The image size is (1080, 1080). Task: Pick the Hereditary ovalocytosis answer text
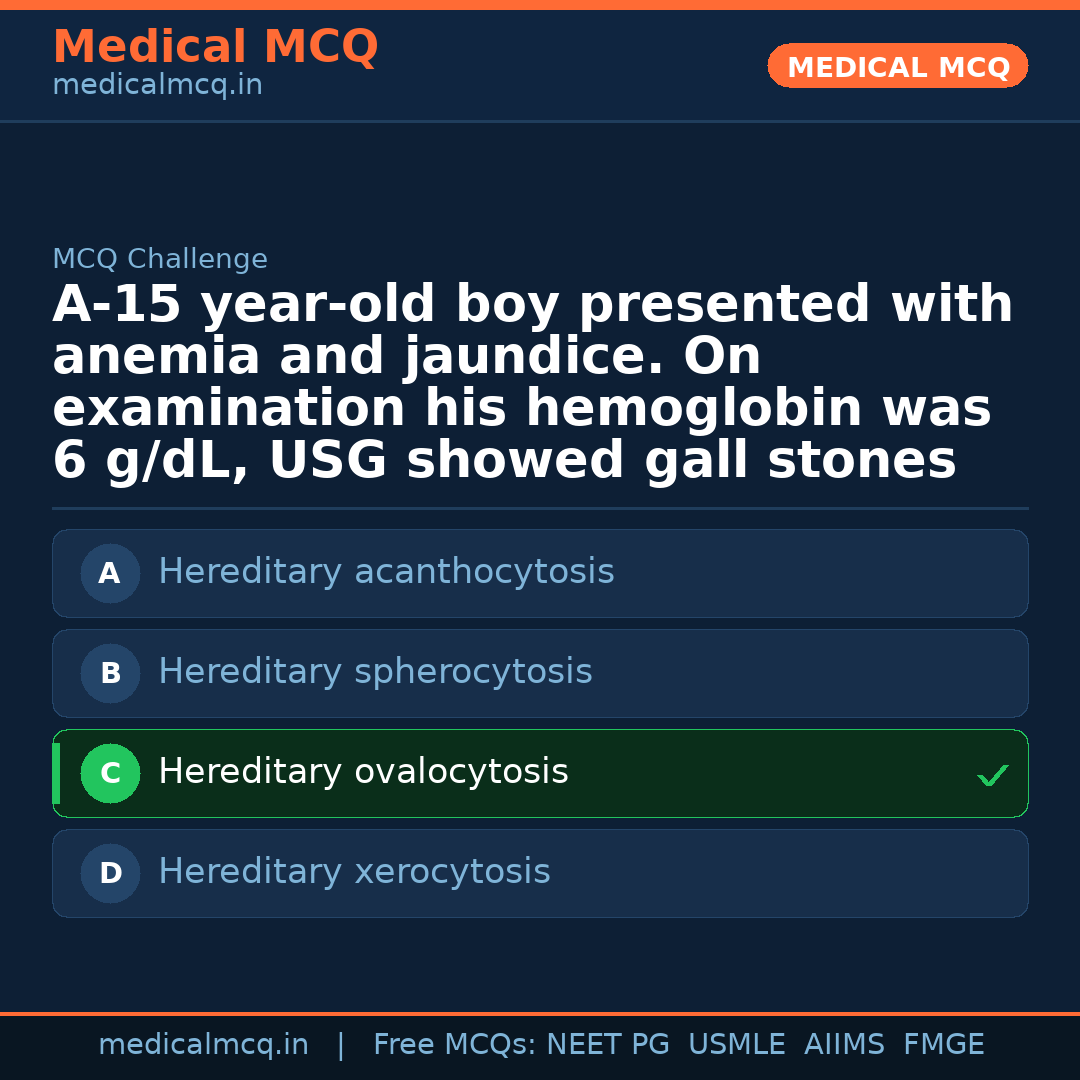[x=363, y=772]
